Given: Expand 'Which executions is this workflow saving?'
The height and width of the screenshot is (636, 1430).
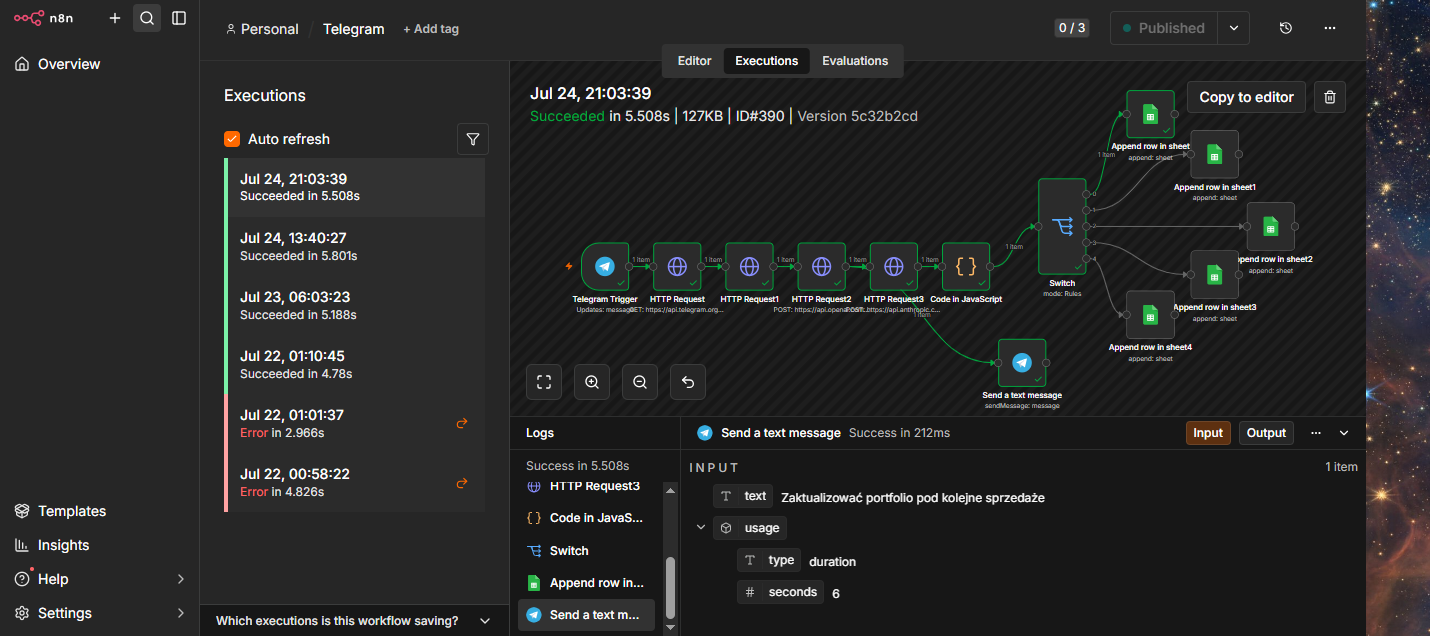Looking at the screenshot, I should tap(354, 621).
